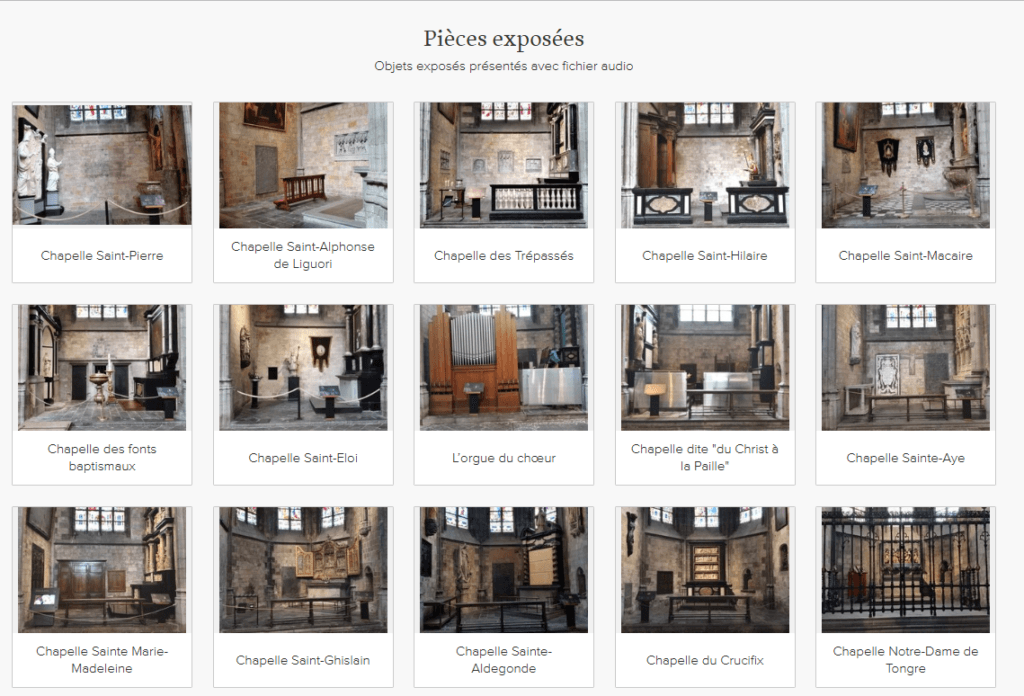The image size is (1024, 696).
Task: View the Chapelle Saint-Macaire thumbnail
Action: [x=905, y=165]
